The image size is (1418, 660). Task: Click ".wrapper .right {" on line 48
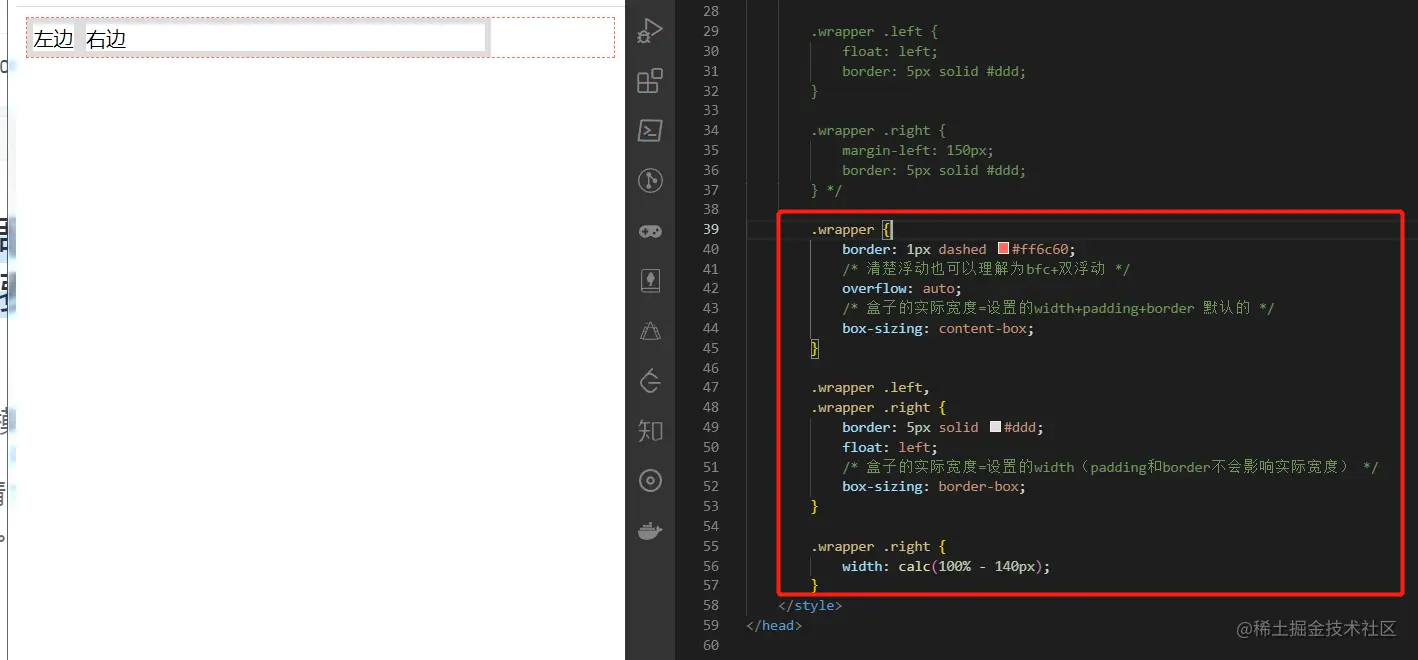point(878,407)
